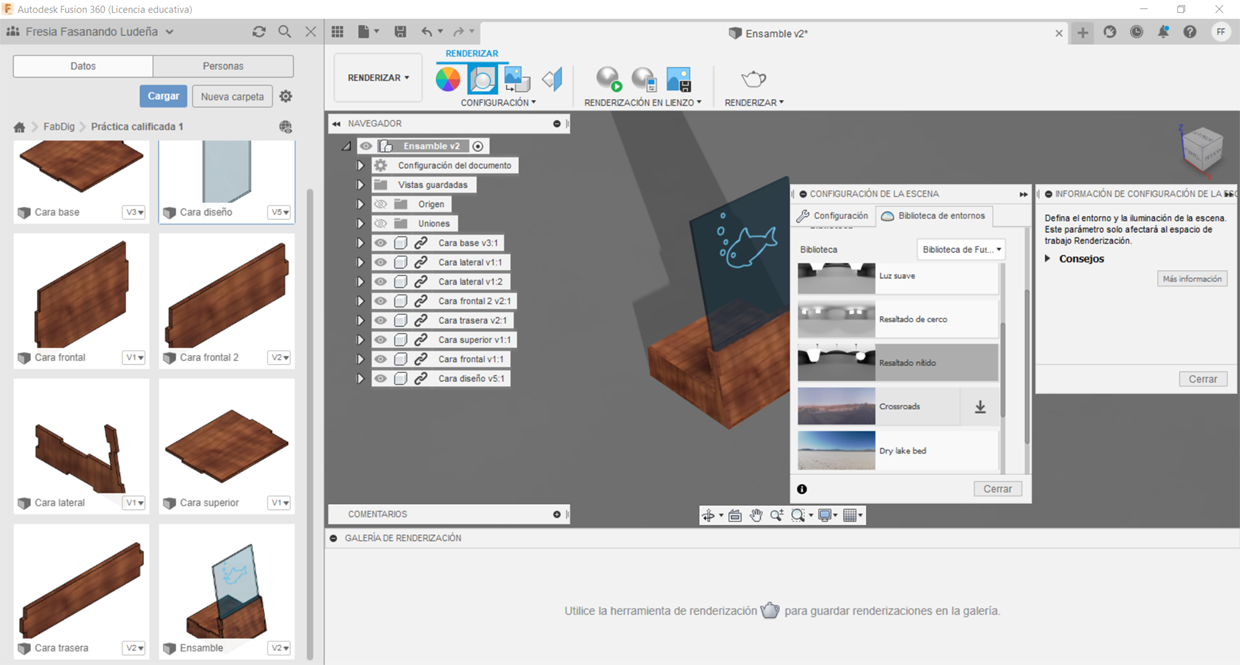The image size is (1240, 665).
Task: Show the Origen folder
Action: pyautogui.click(x=380, y=204)
